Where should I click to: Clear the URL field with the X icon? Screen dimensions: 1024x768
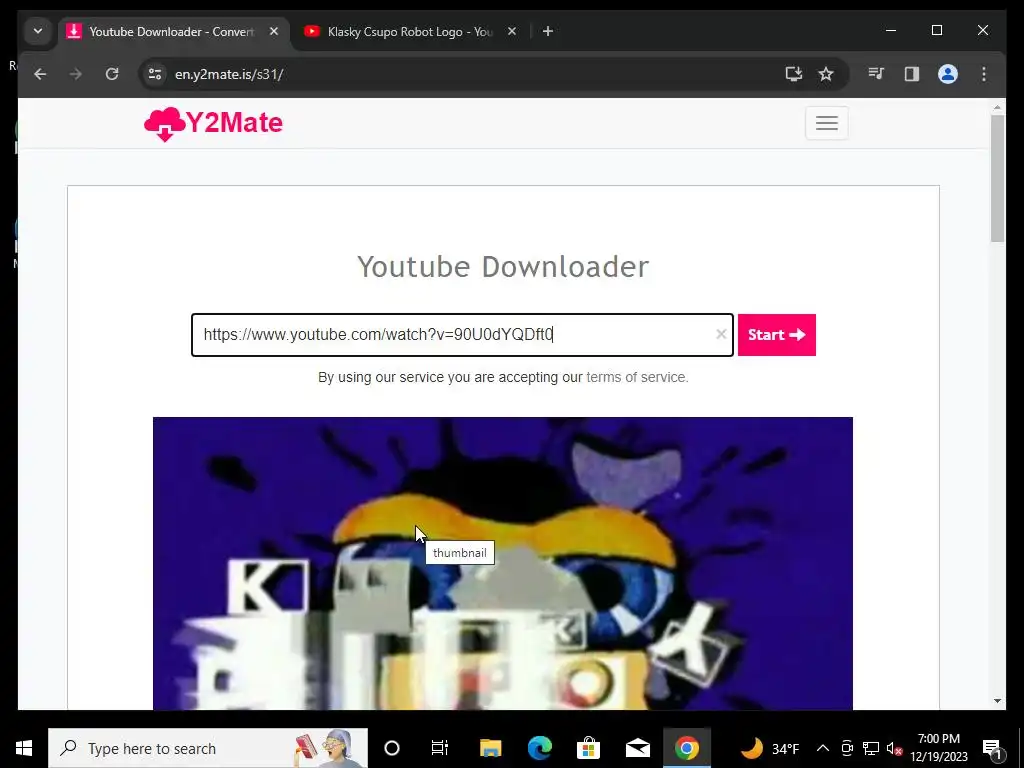(x=721, y=334)
